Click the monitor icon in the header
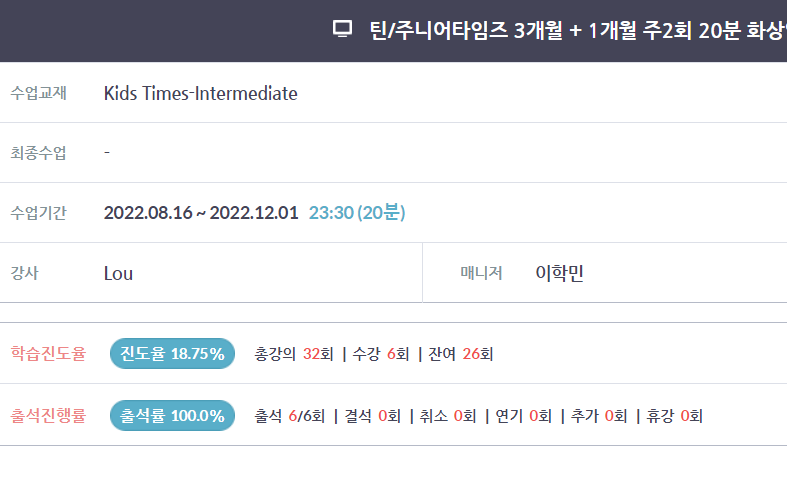Viewport: 787px width, 480px height. click(x=342, y=30)
